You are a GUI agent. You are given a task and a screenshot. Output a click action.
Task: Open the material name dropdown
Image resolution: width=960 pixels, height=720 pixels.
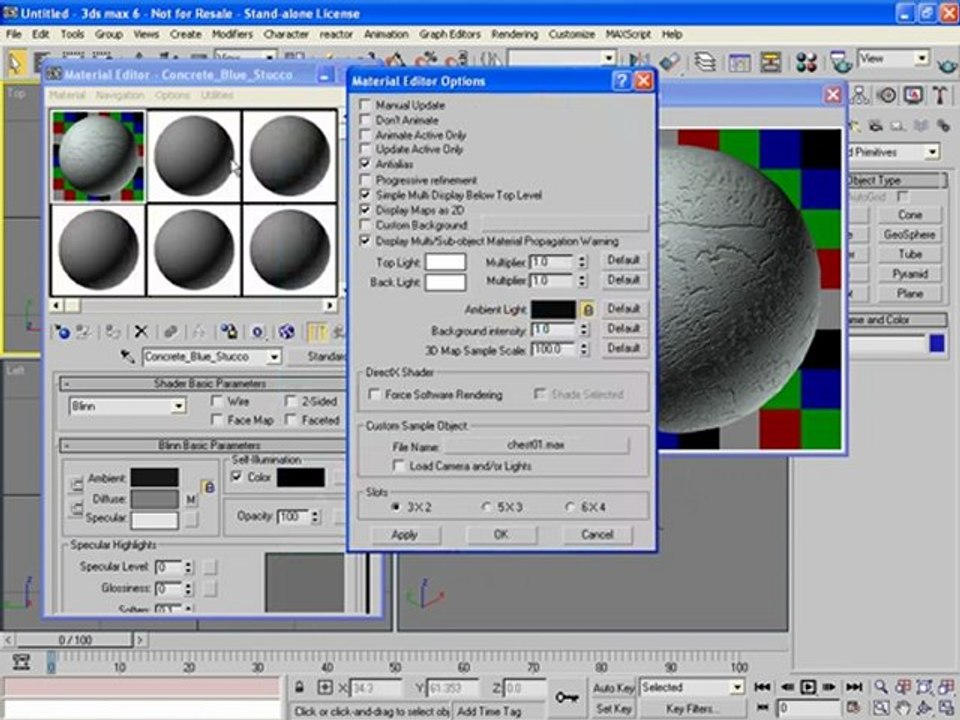click(274, 357)
